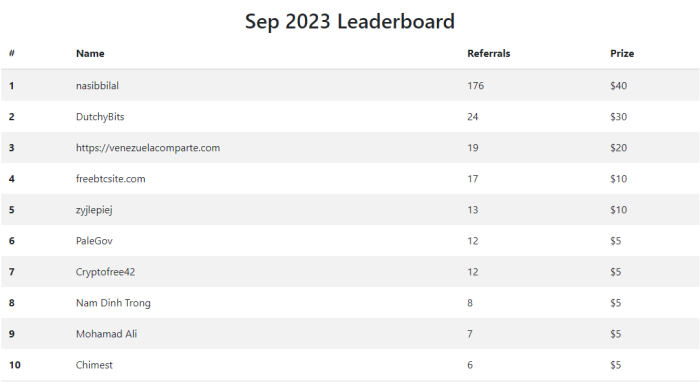Click the Chimest name in row ten
The height and width of the screenshot is (382, 700).
click(x=94, y=365)
